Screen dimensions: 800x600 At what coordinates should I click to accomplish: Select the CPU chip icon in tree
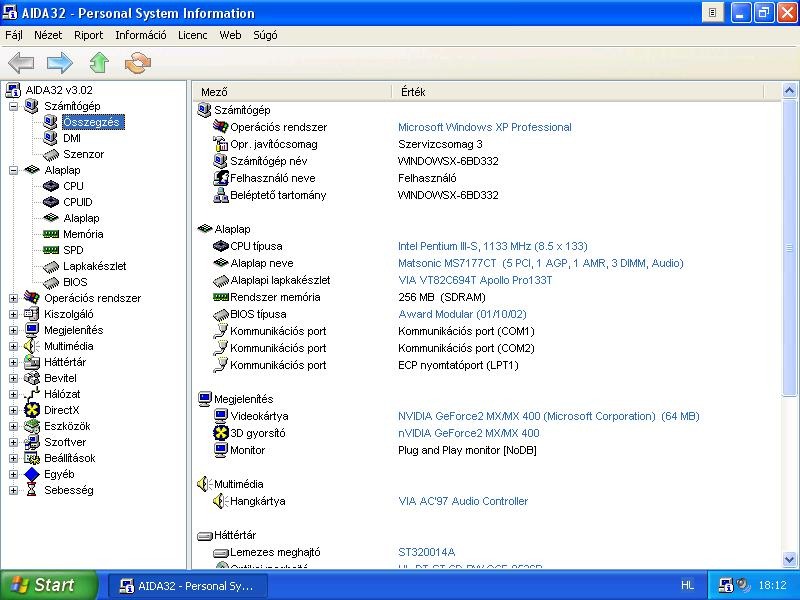click(x=51, y=186)
